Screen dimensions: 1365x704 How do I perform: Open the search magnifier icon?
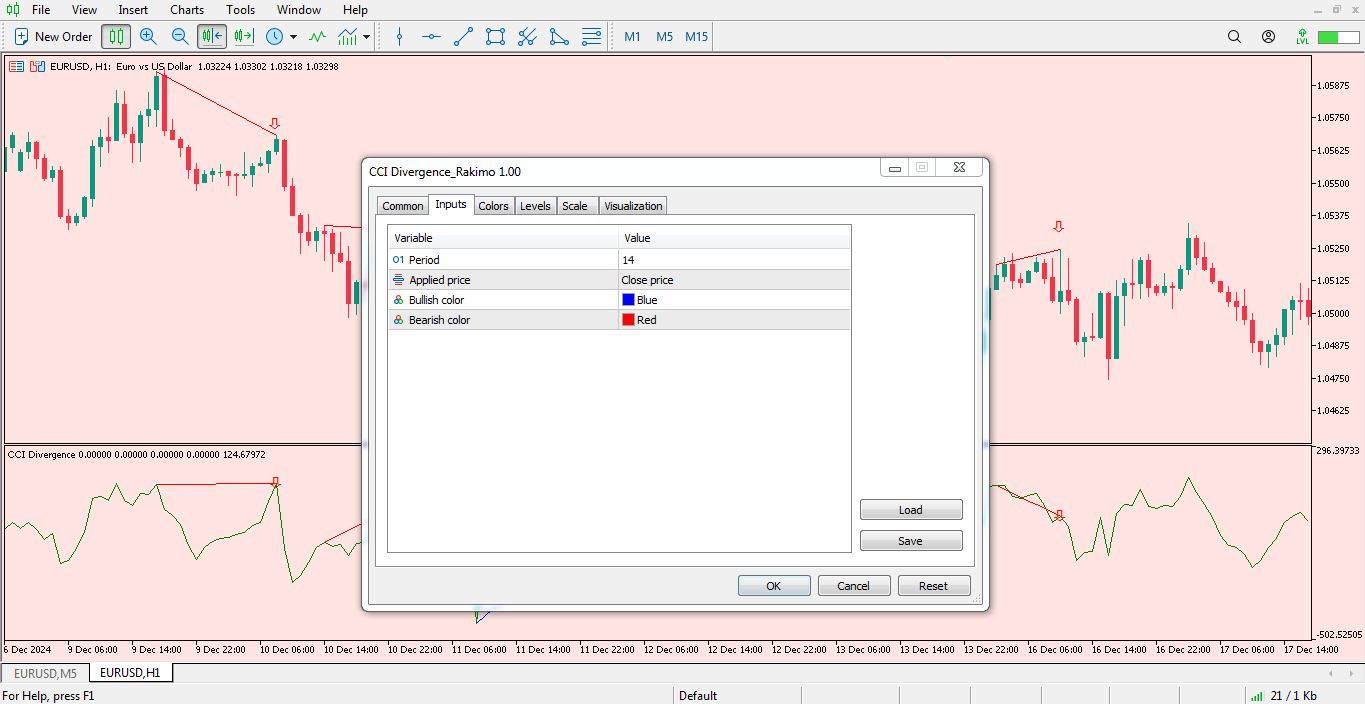point(1234,37)
